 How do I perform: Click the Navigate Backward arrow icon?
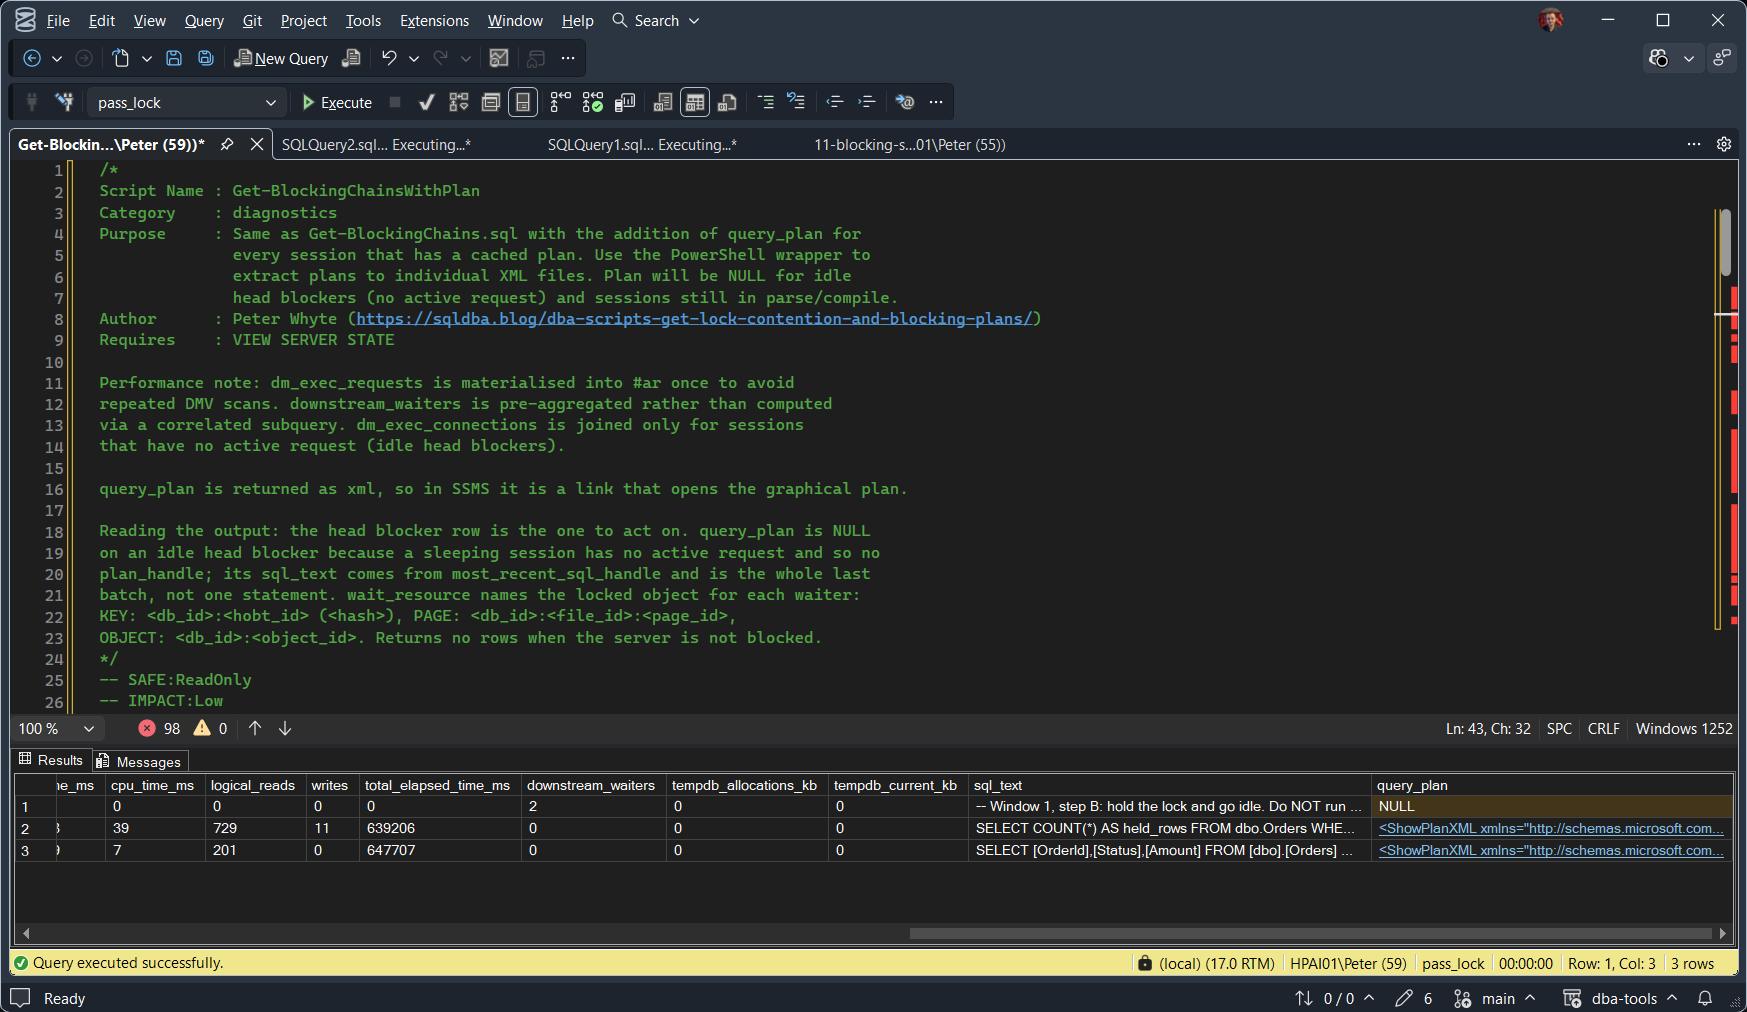pos(32,58)
